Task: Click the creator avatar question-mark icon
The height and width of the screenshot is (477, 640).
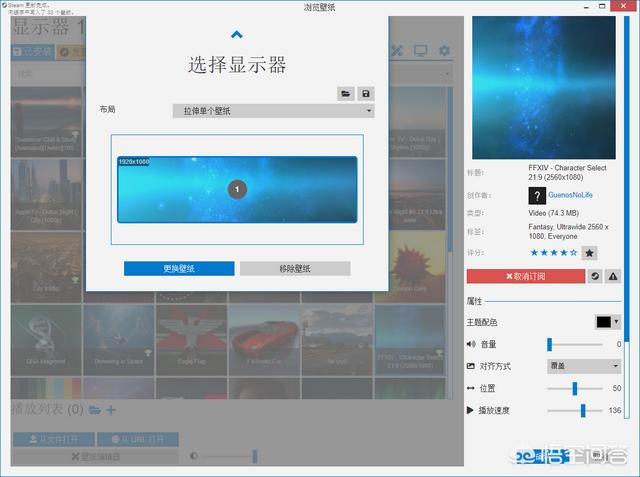Action: [x=537, y=195]
